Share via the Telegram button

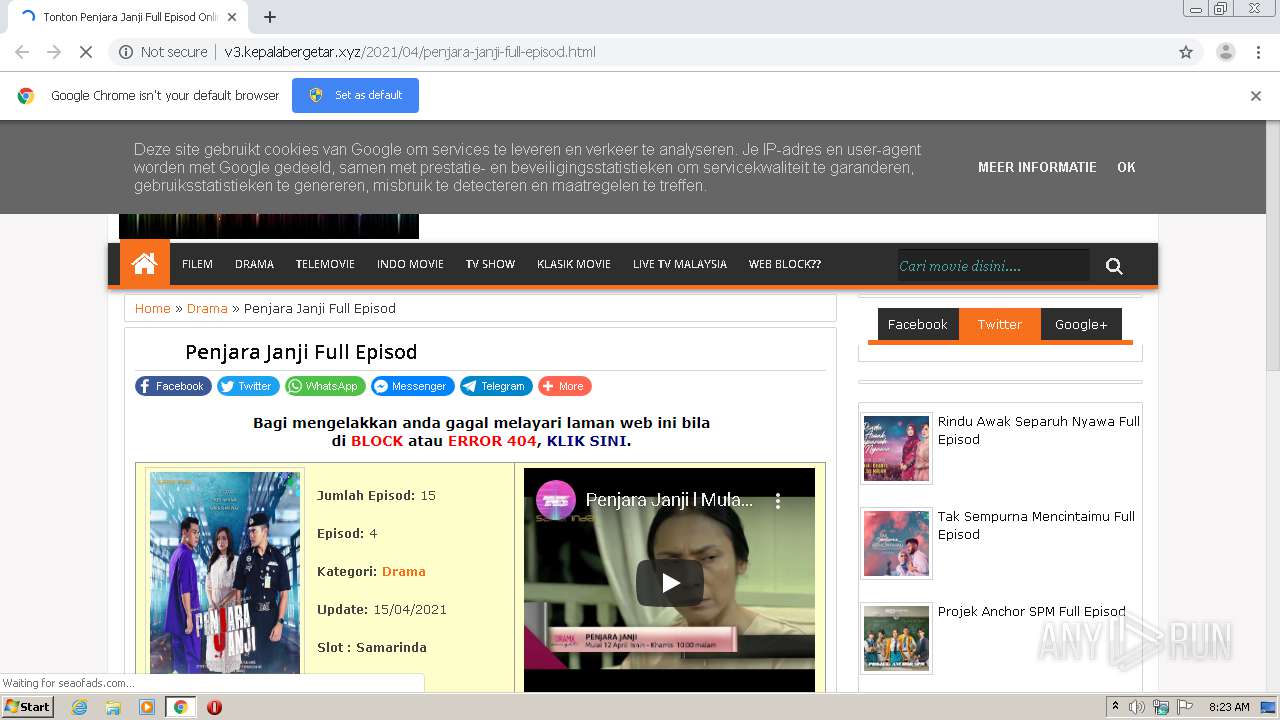[x=496, y=386]
